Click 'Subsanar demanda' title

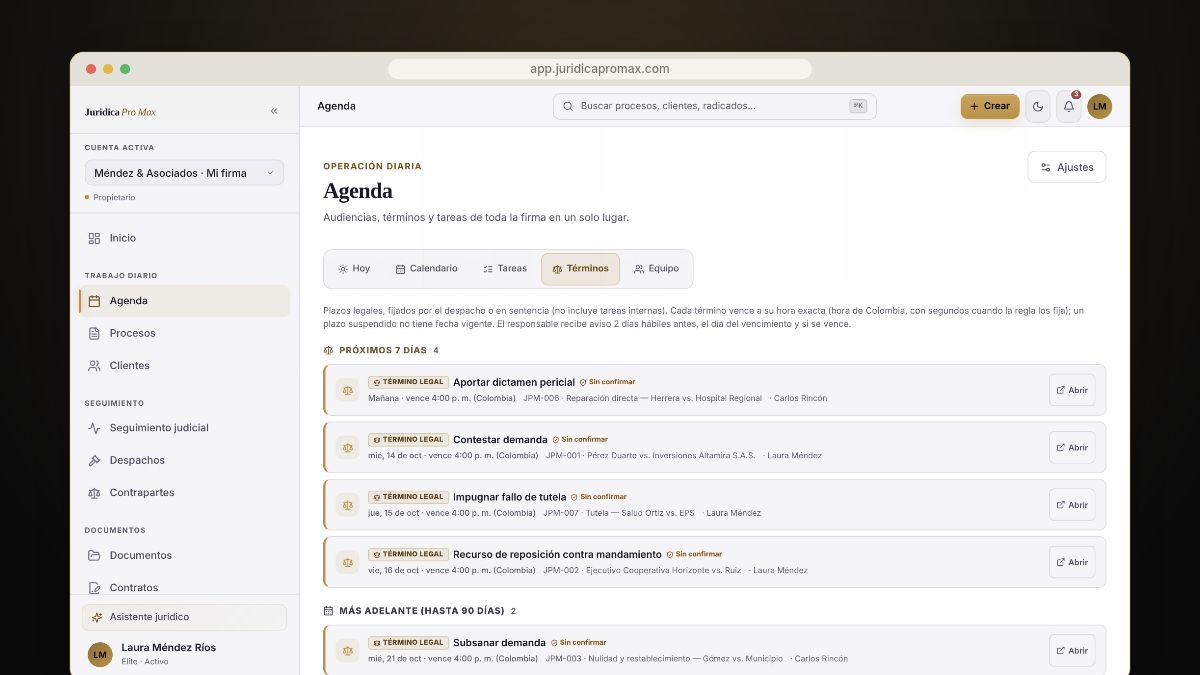499,643
